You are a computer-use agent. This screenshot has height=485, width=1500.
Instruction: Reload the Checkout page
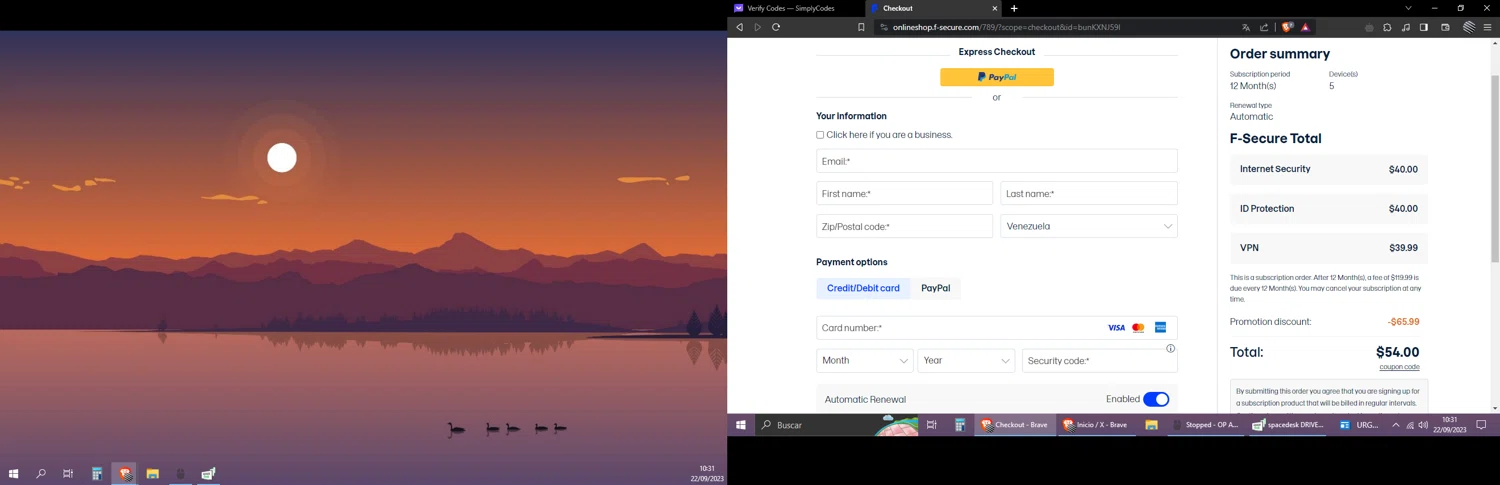776,27
